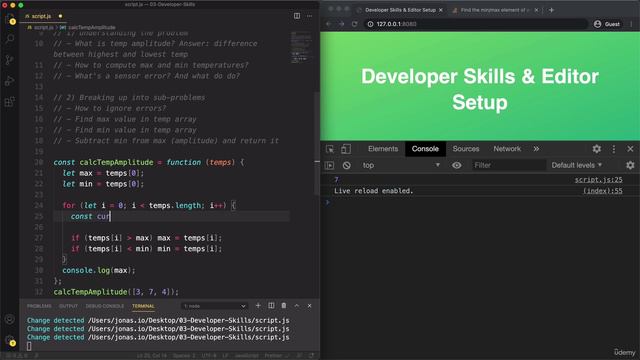Click script.js in the breadcrumb
This screenshot has height=360, width=640.
click(x=43, y=27)
